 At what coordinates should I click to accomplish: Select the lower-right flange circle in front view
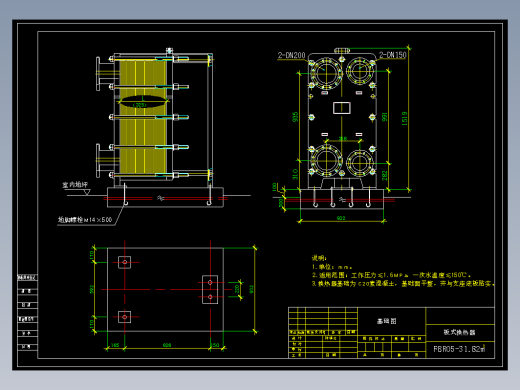[x=360, y=163]
